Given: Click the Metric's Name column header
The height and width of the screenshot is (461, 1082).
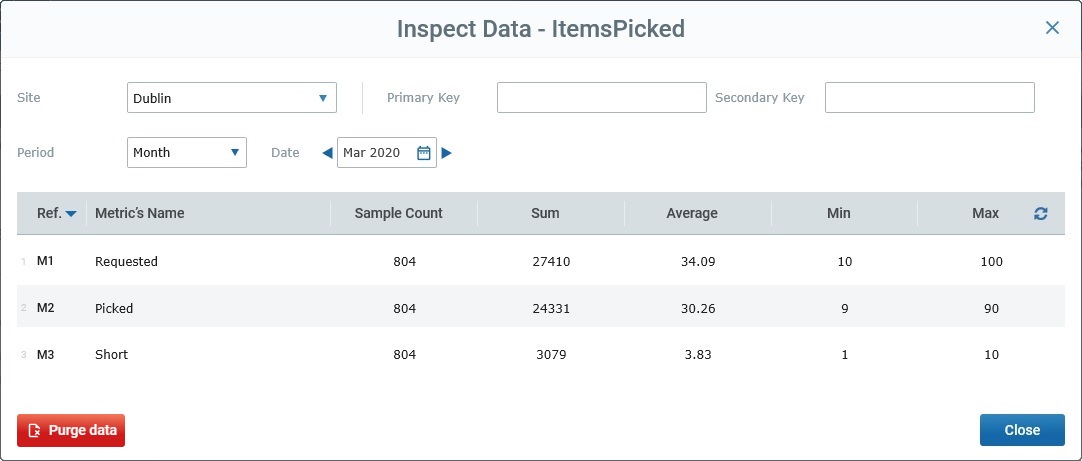Looking at the screenshot, I should click(139, 213).
